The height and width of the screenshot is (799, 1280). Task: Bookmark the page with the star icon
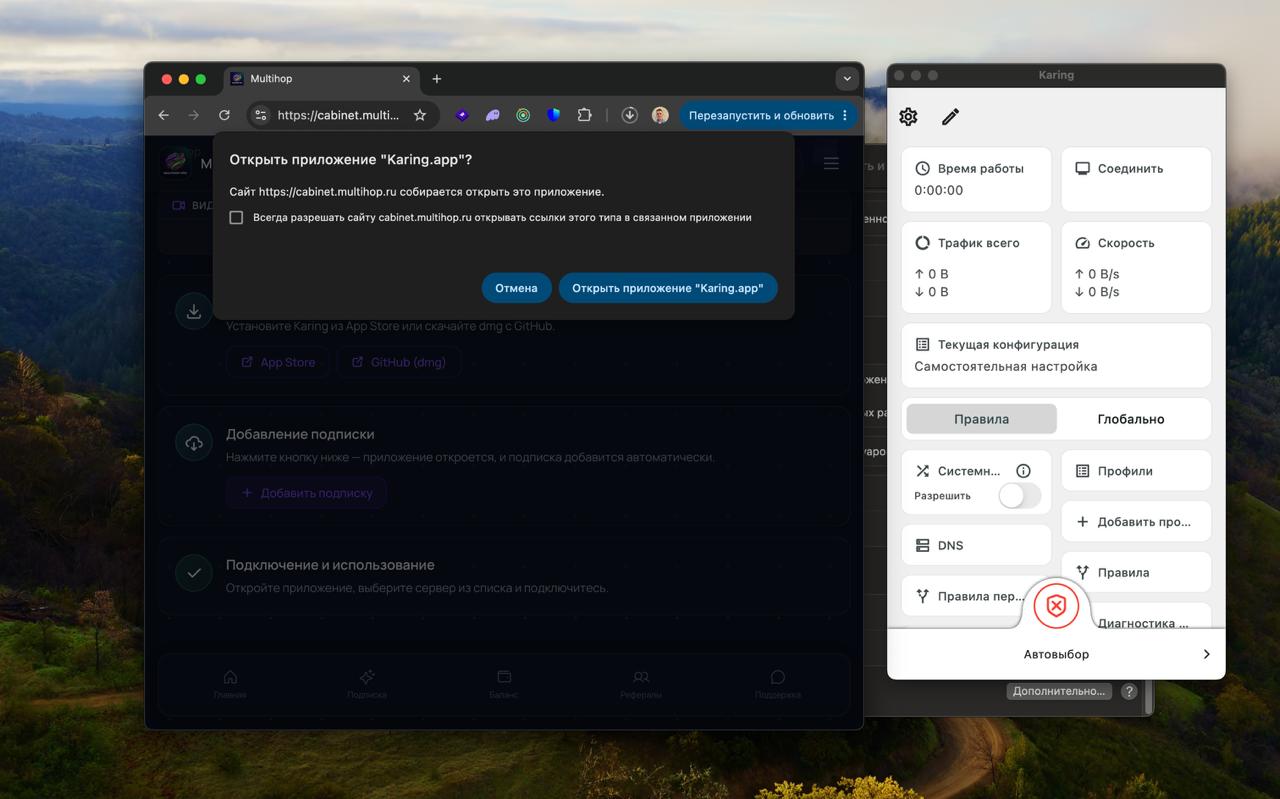[420, 116]
